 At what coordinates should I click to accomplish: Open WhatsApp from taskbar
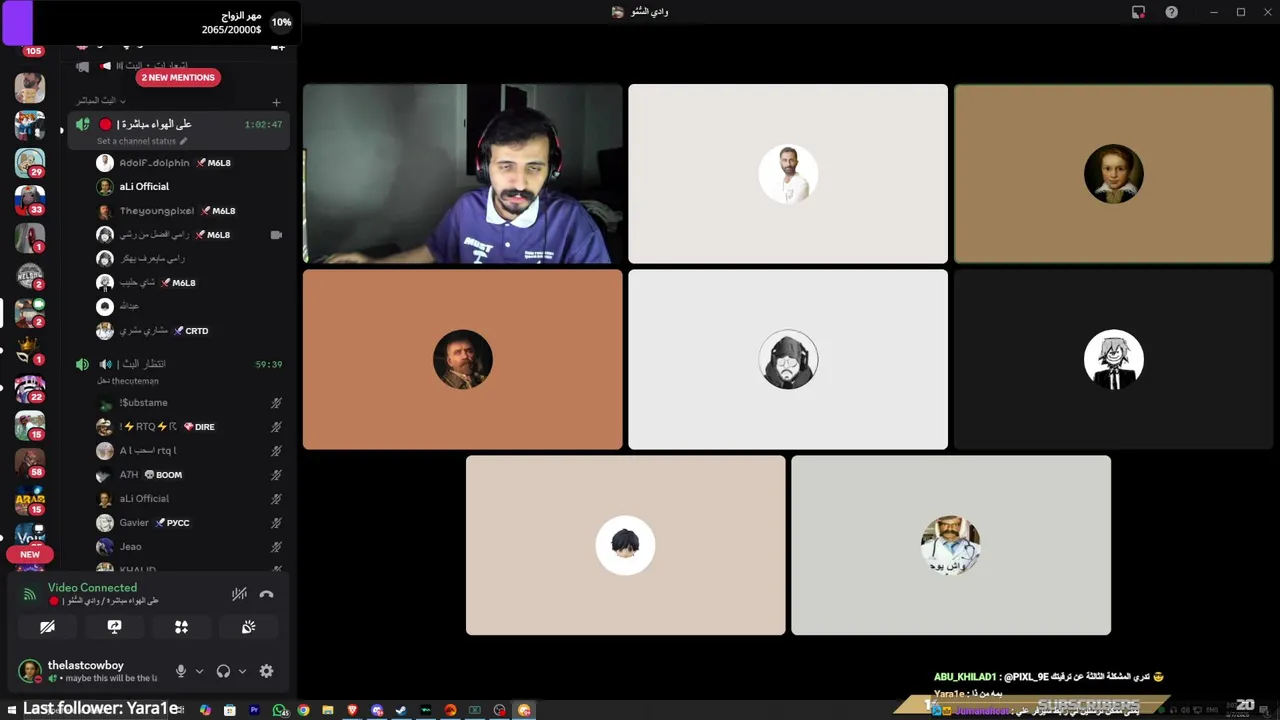tap(279, 710)
